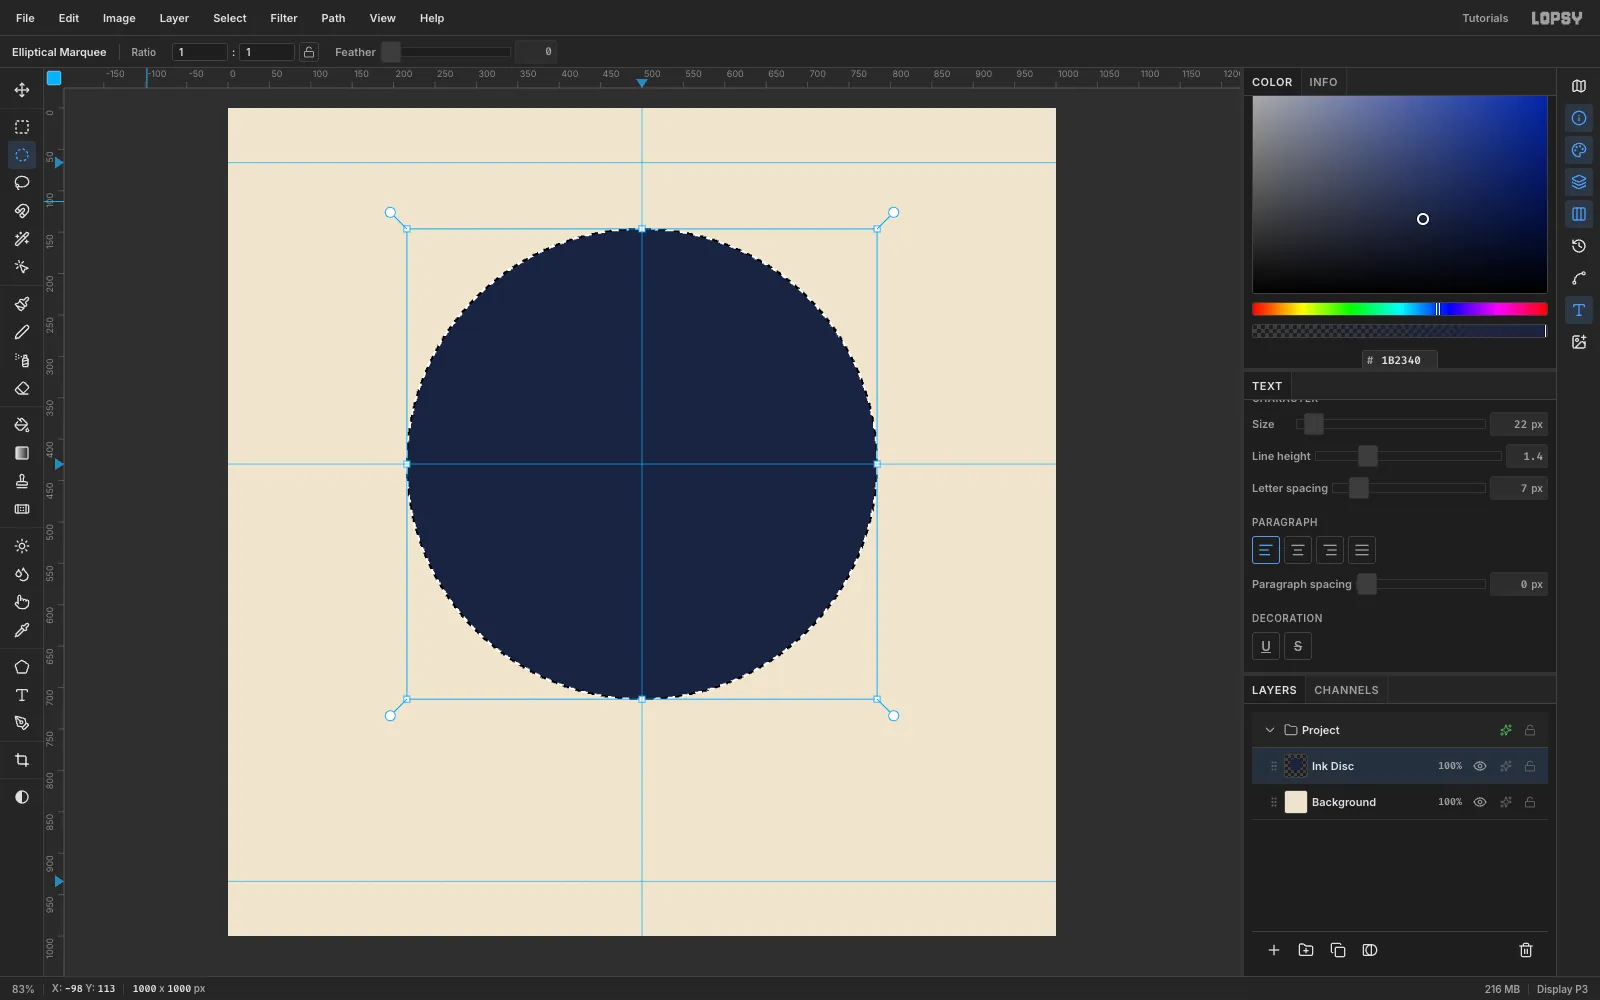Select the Pen tool
This screenshot has width=1600, height=1000.
point(22,723)
